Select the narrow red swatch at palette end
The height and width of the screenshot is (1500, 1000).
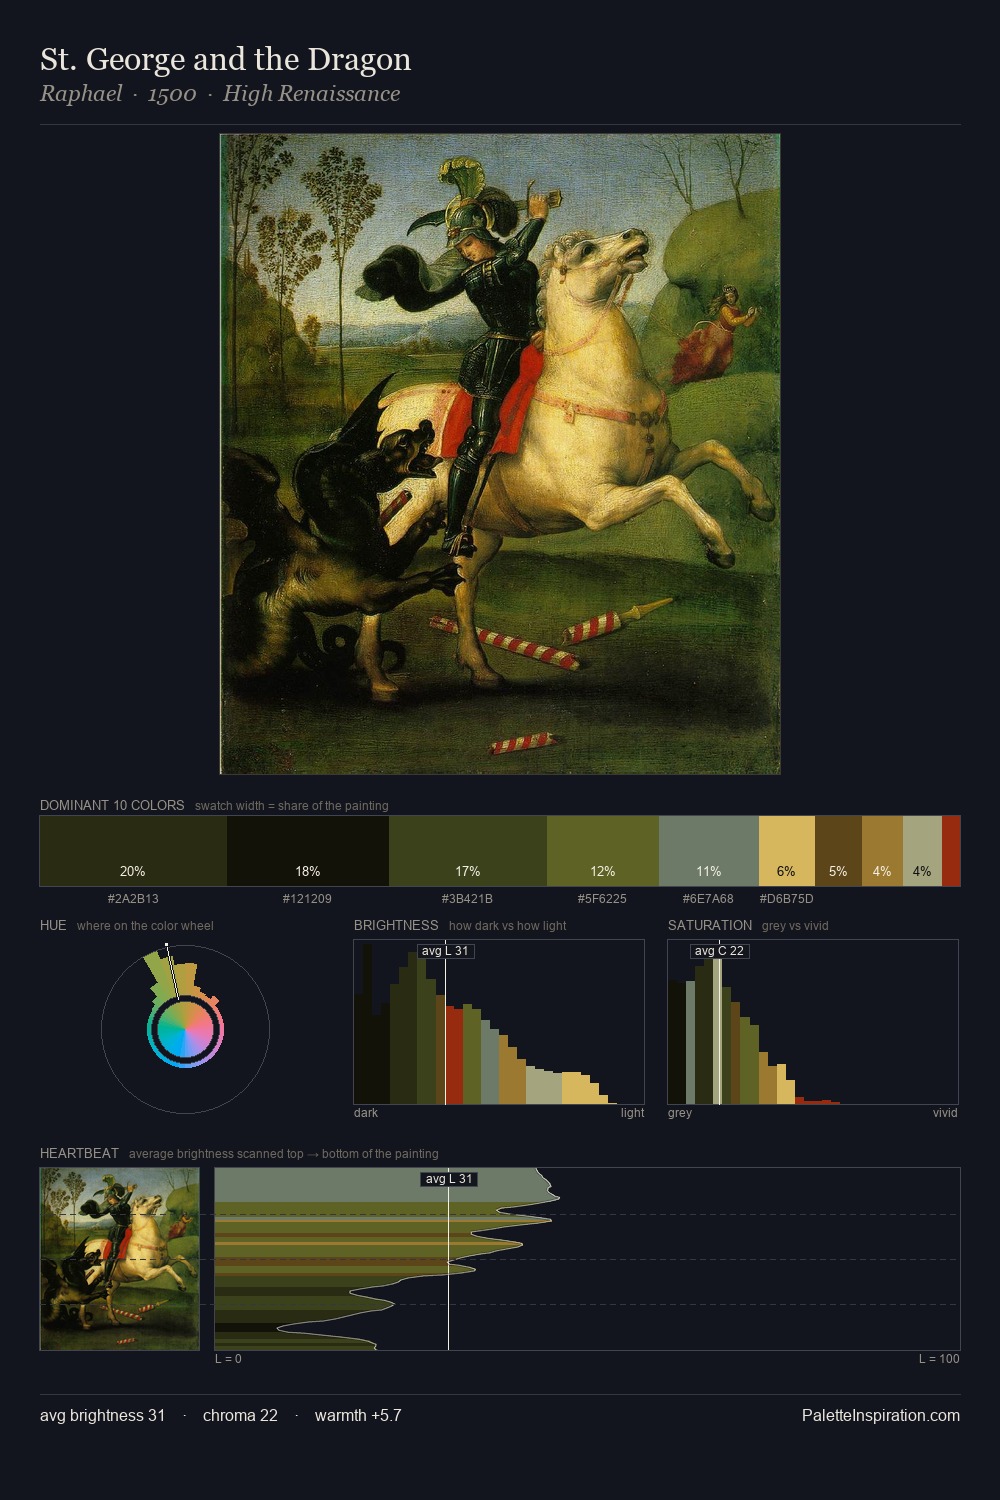951,851
